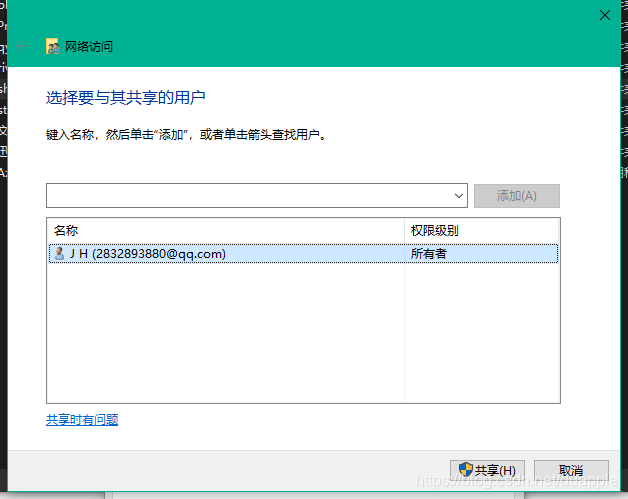The height and width of the screenshot is (499, 628).
Task: Click the back arrow in dialog header
Action: click(22, 46)
